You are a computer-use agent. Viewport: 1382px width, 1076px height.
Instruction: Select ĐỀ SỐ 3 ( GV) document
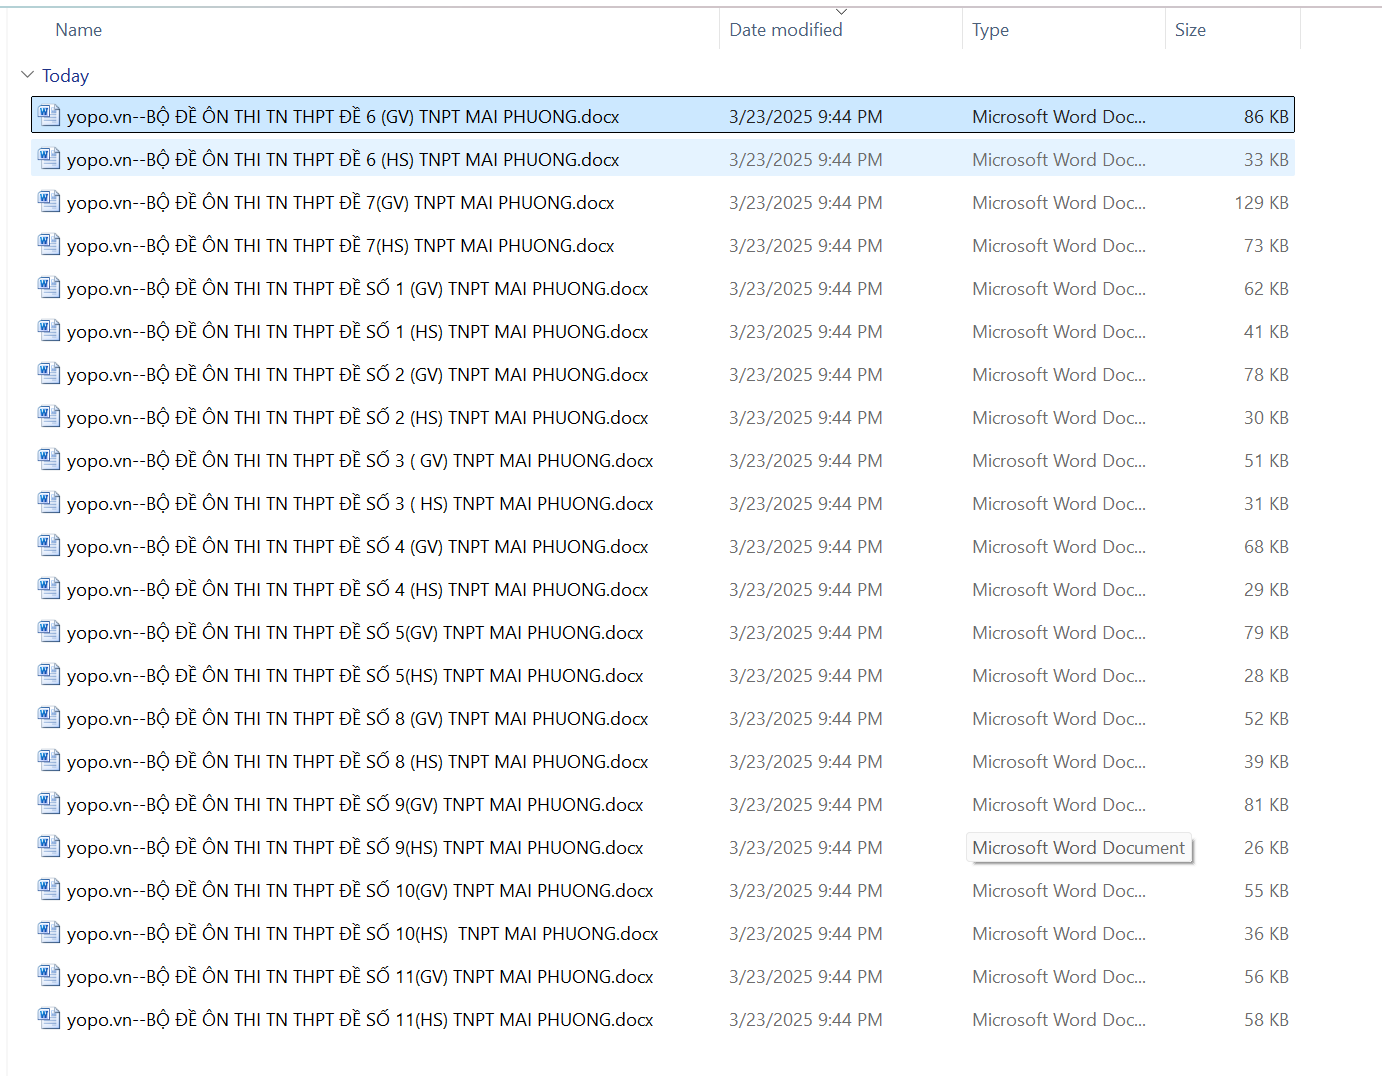click(360, 461)
